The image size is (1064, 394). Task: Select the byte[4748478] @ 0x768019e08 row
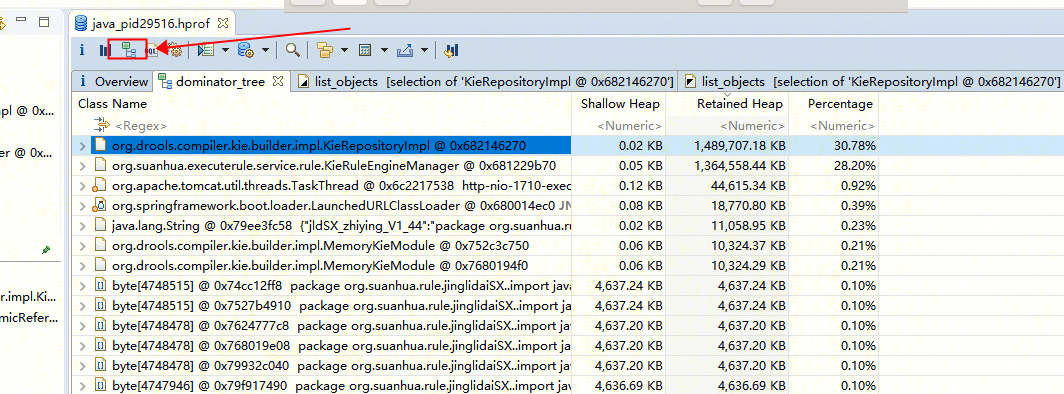[x=475, y=345]
